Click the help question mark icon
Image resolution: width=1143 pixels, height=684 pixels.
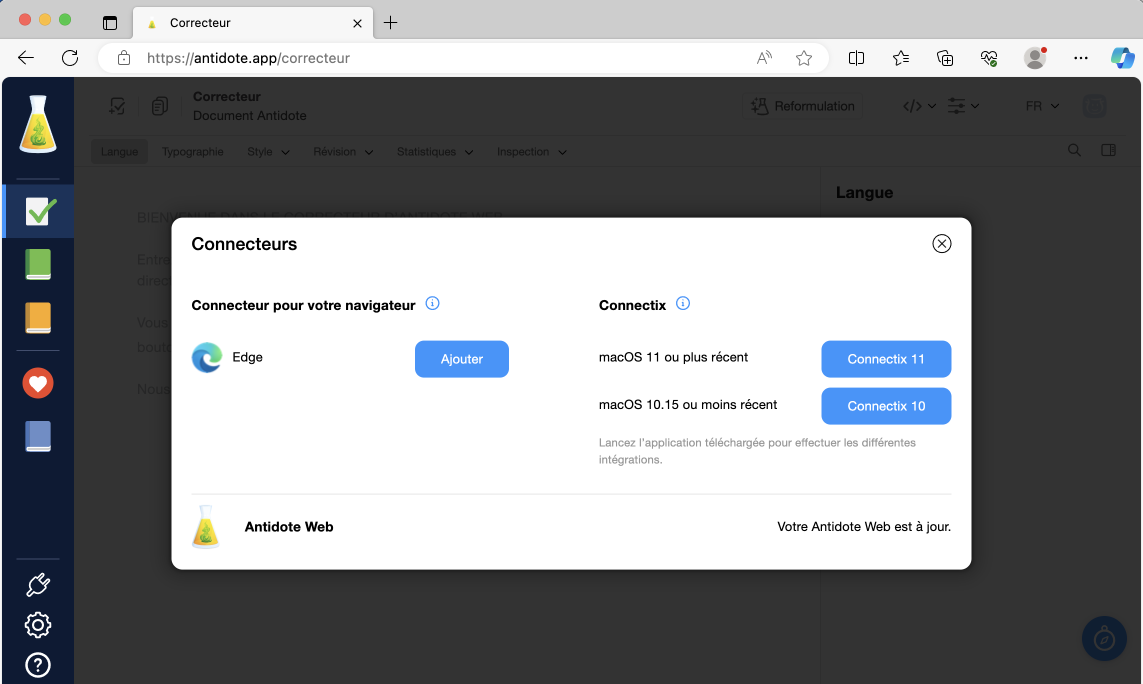[x=38, y=664]
